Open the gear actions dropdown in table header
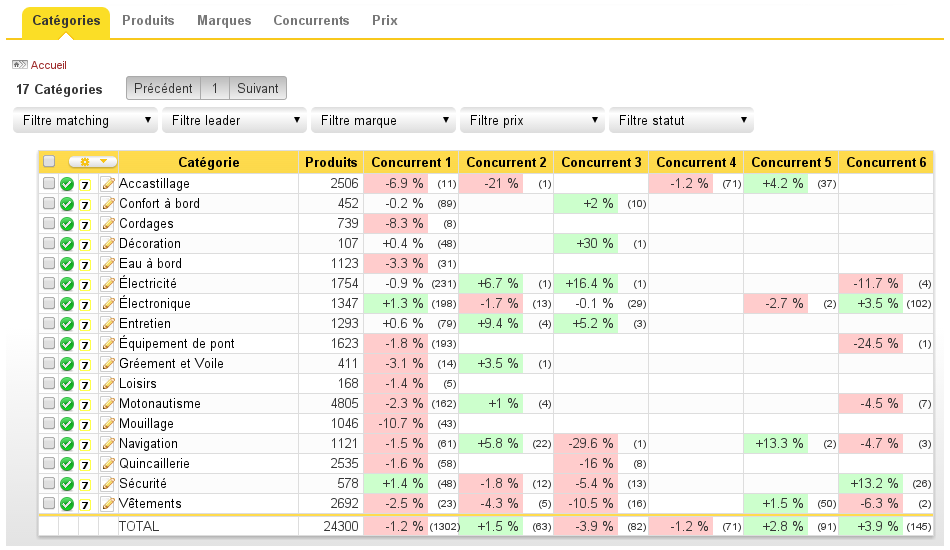 (93, 162)
